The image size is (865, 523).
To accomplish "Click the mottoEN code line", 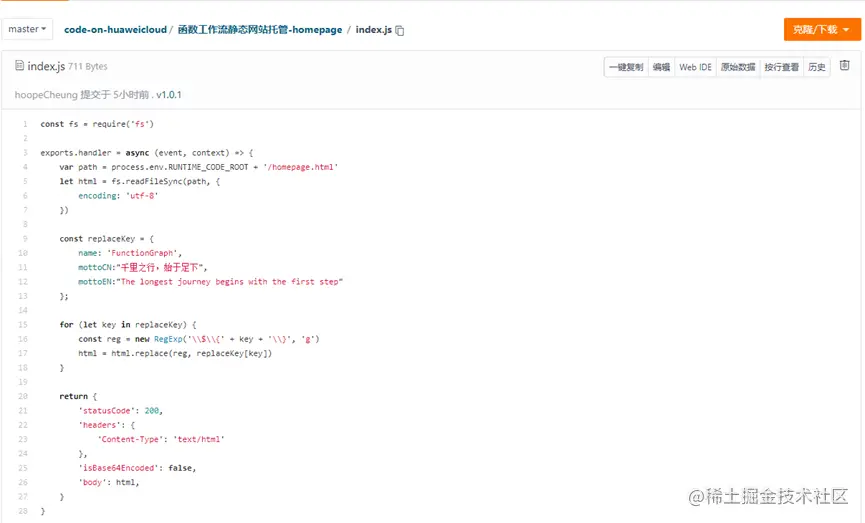I will [210, 282].
